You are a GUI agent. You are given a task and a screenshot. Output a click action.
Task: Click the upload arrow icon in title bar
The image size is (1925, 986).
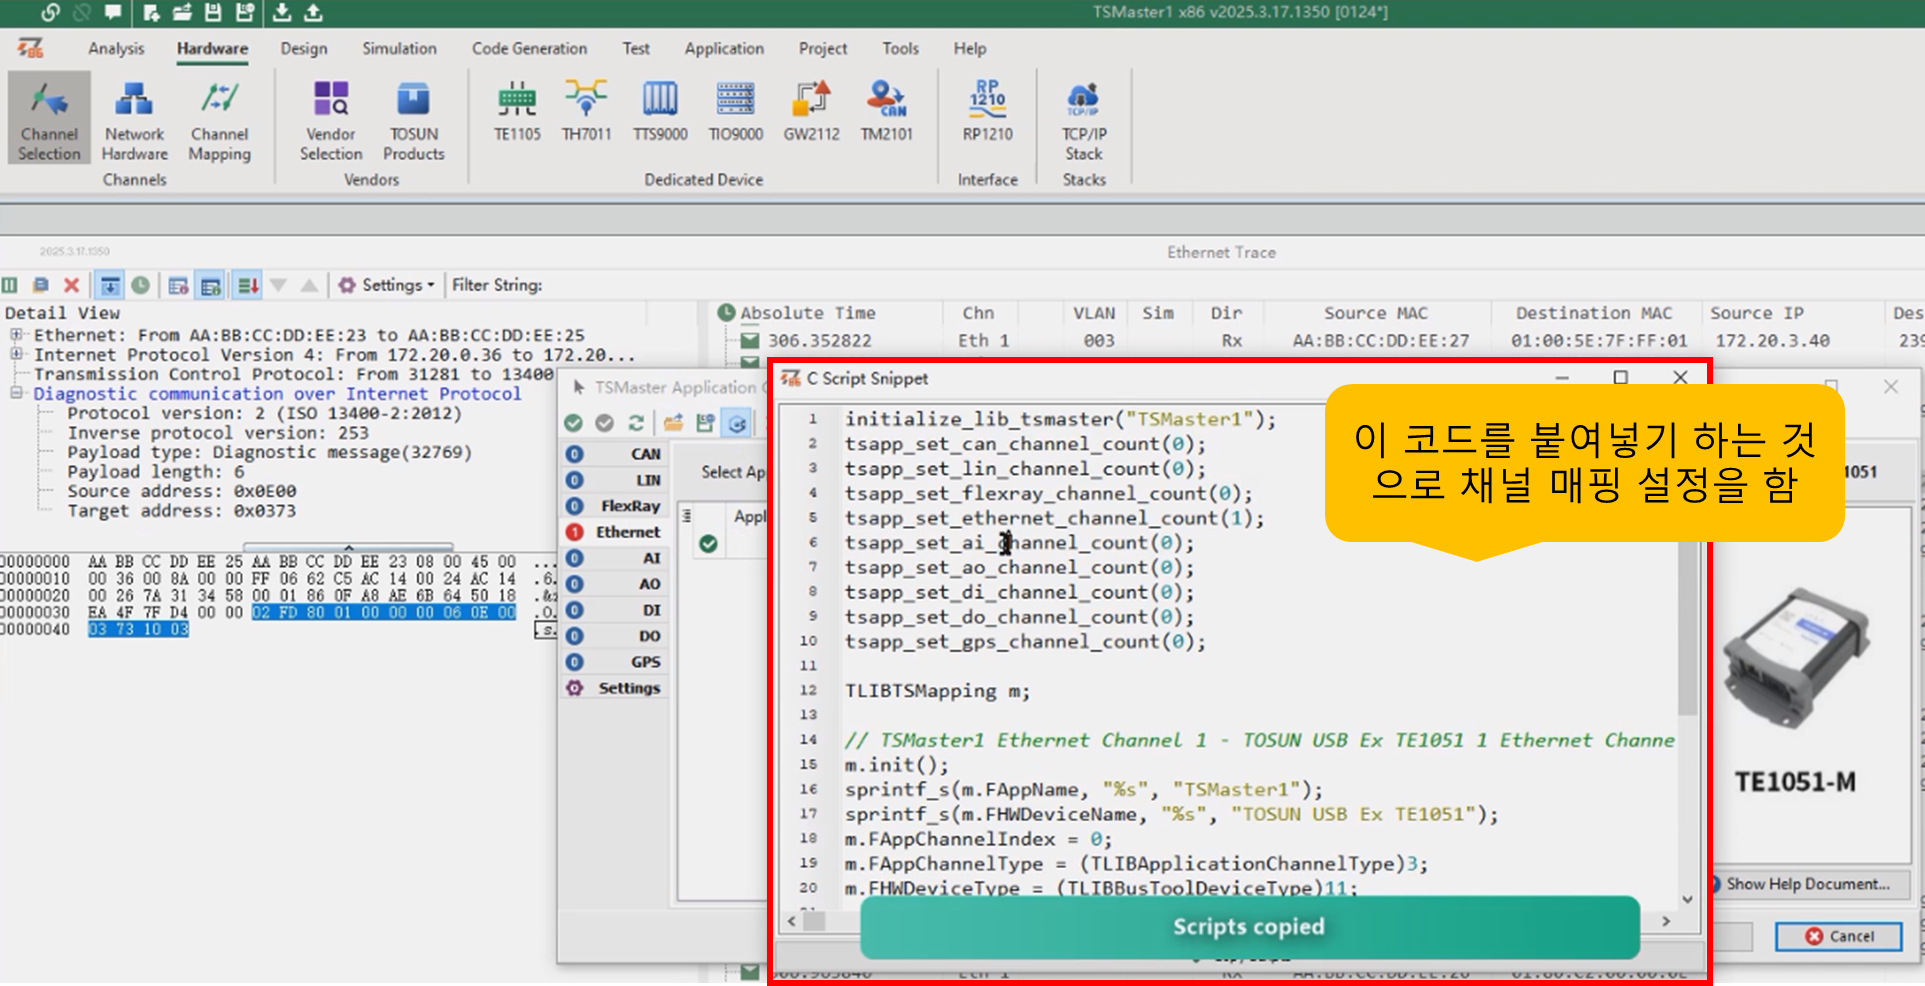tap(313, 12)
